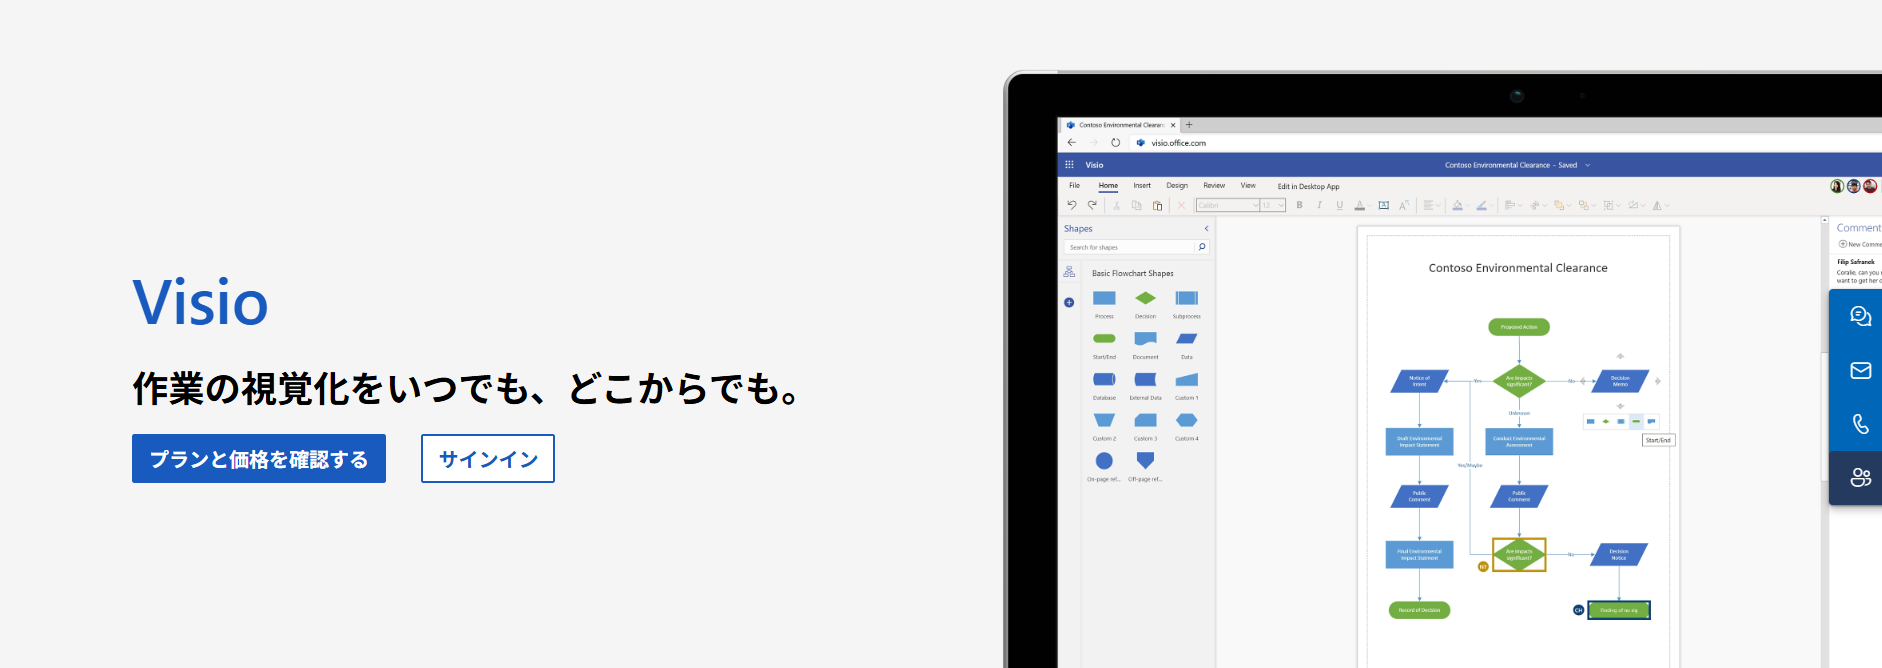The width and height of the screenshot is (1882, 668).
Task: Click the red Delete X icon
Action: [x=1181, y=205]
